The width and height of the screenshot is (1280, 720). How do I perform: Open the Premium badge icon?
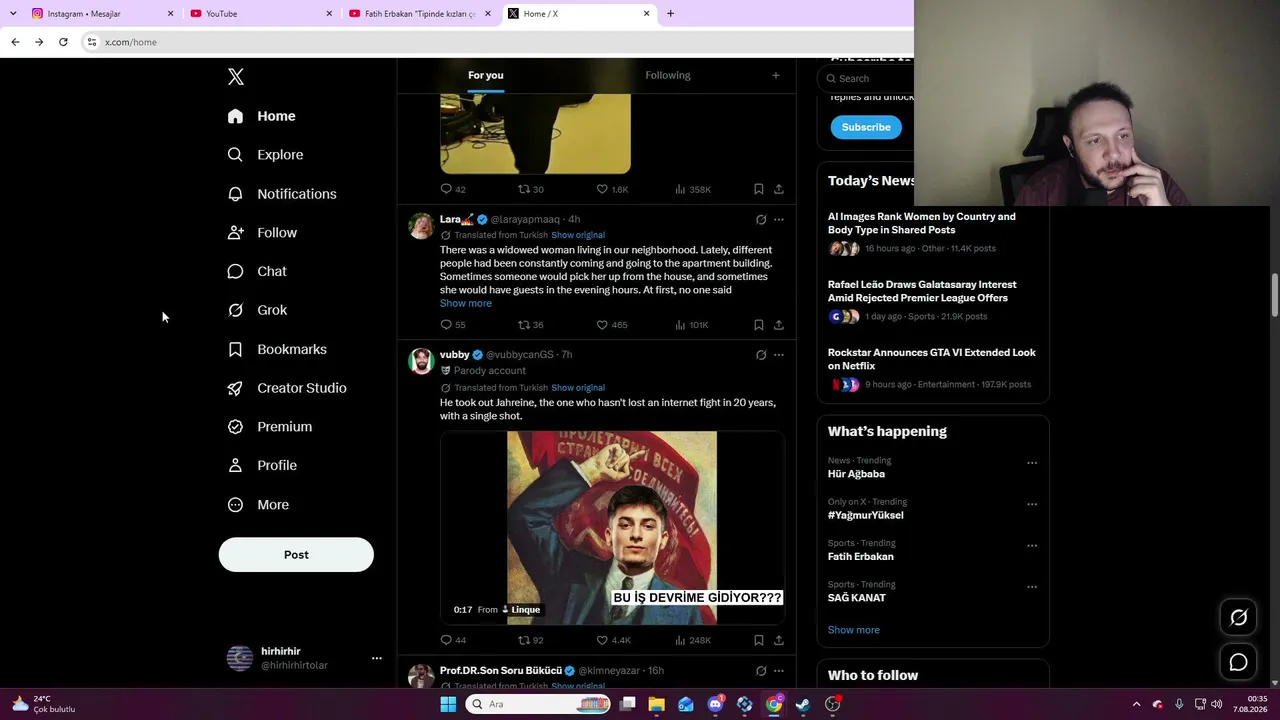point(235,427)
